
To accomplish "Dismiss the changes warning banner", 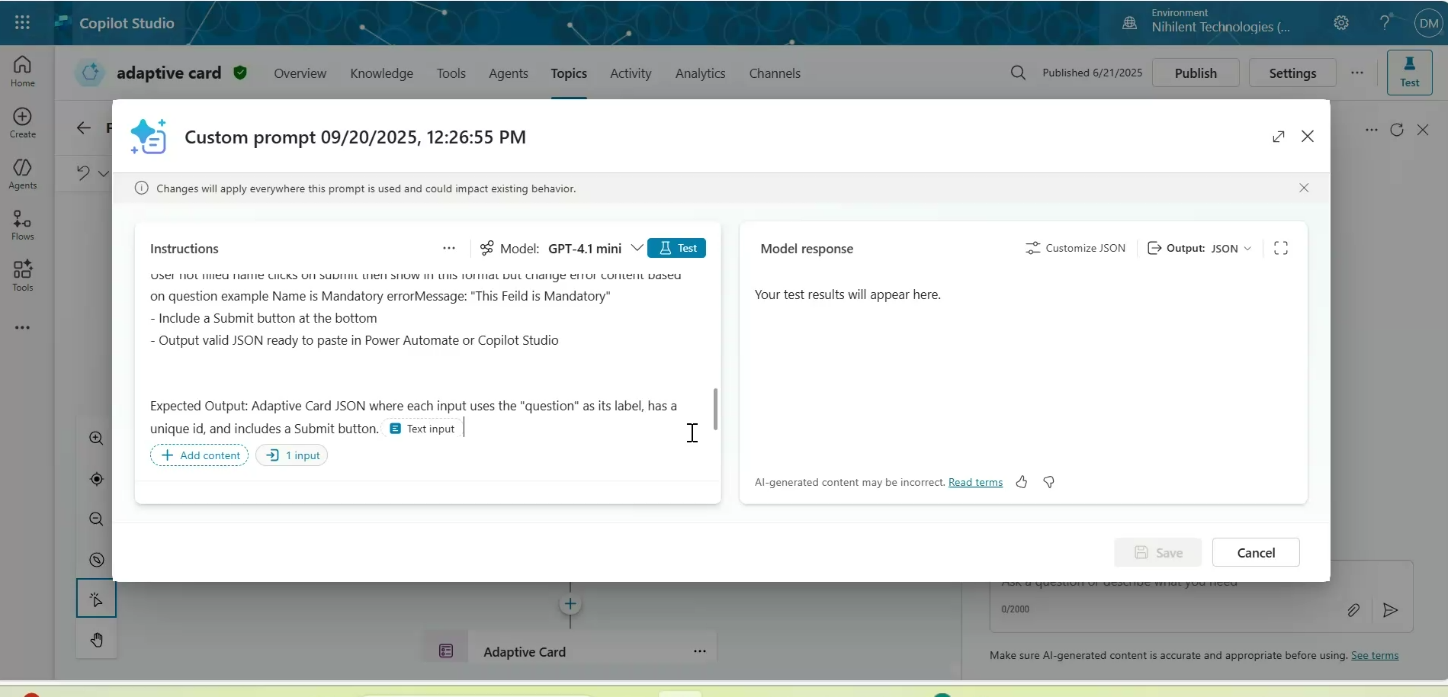I will [1304, 188].
